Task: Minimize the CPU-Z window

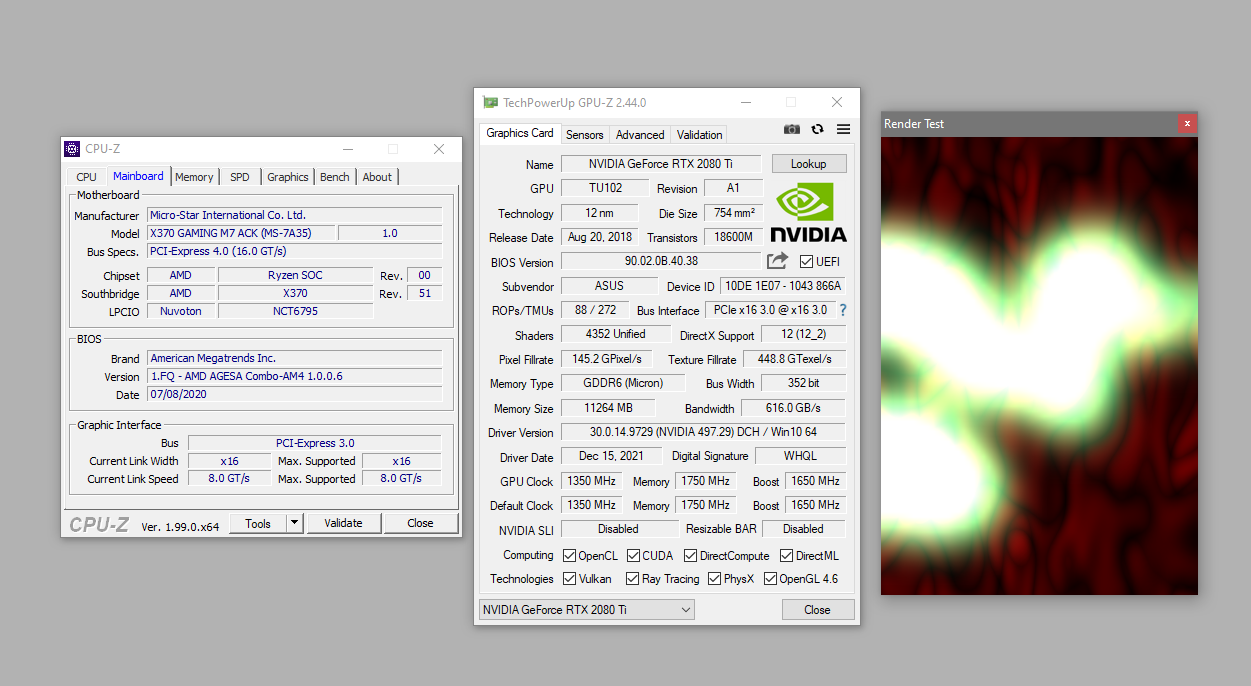Action: pos(347,149)
